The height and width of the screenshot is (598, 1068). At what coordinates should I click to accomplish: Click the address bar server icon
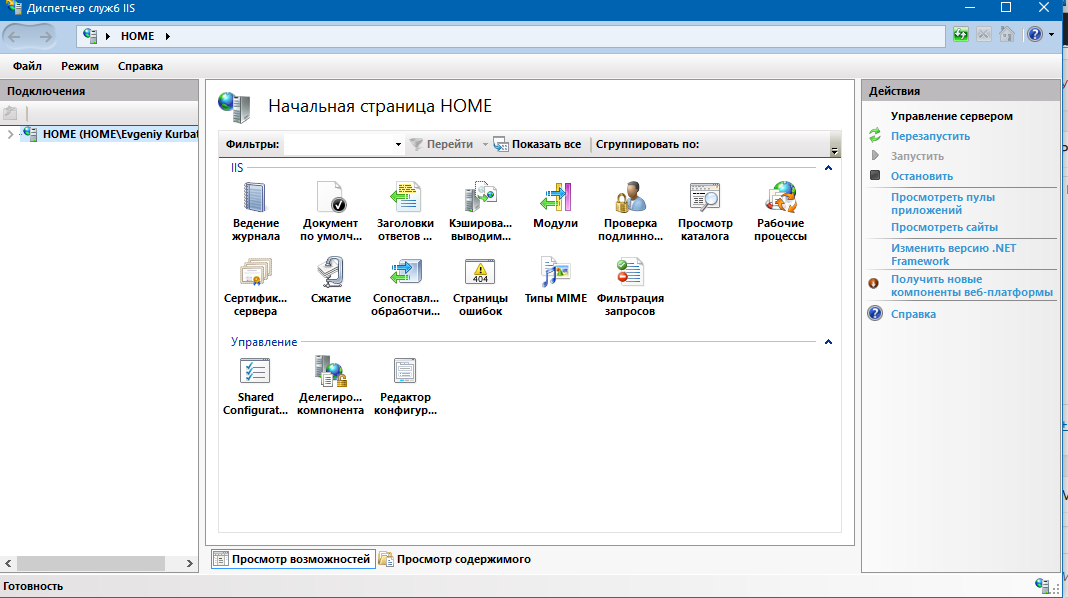[89, 35]
